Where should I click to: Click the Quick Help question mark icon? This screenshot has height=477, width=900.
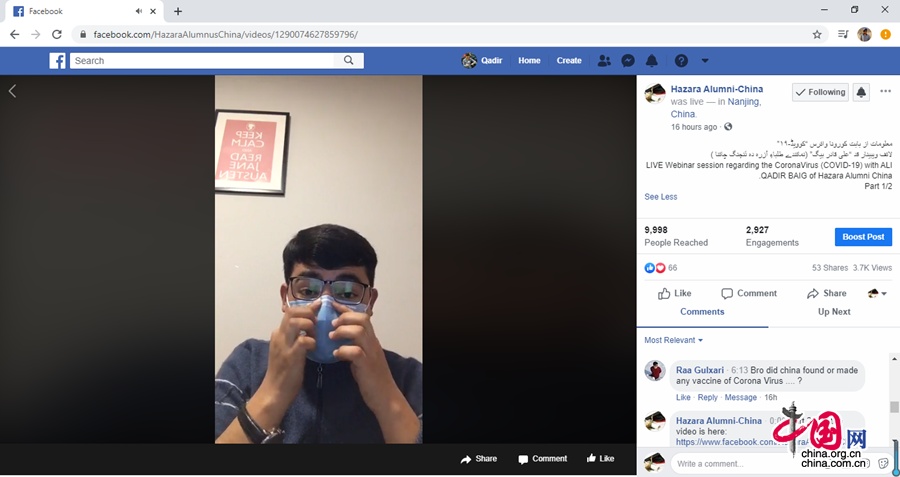pos(681,61)
